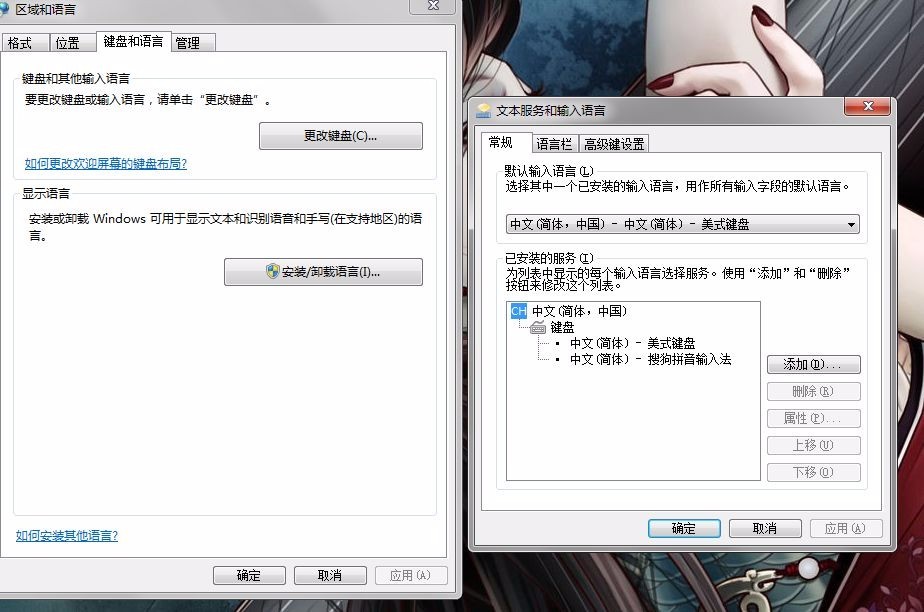924x612 pixels.
Task: Switch to the 格式 tab
Action: (x=20, y=43)
